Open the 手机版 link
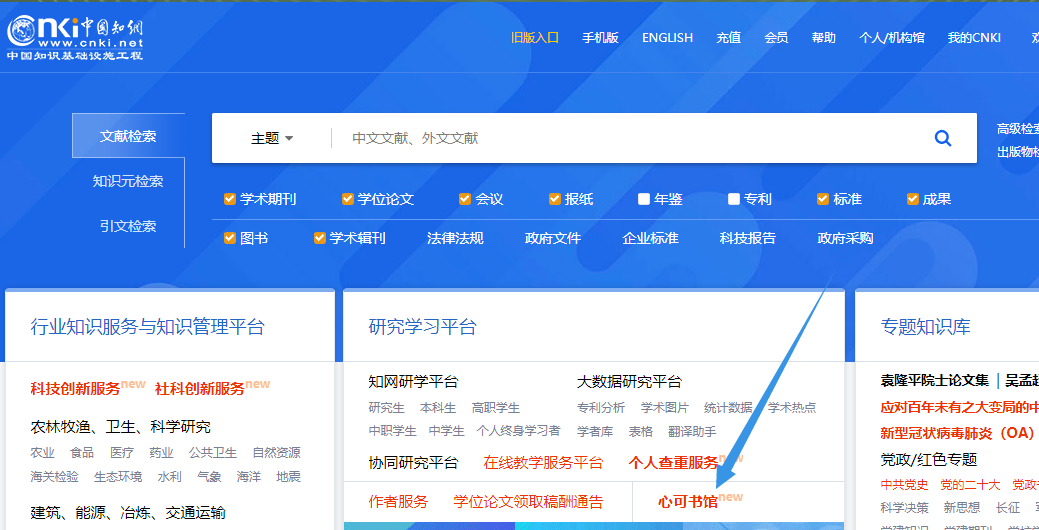 pos(600,38)
